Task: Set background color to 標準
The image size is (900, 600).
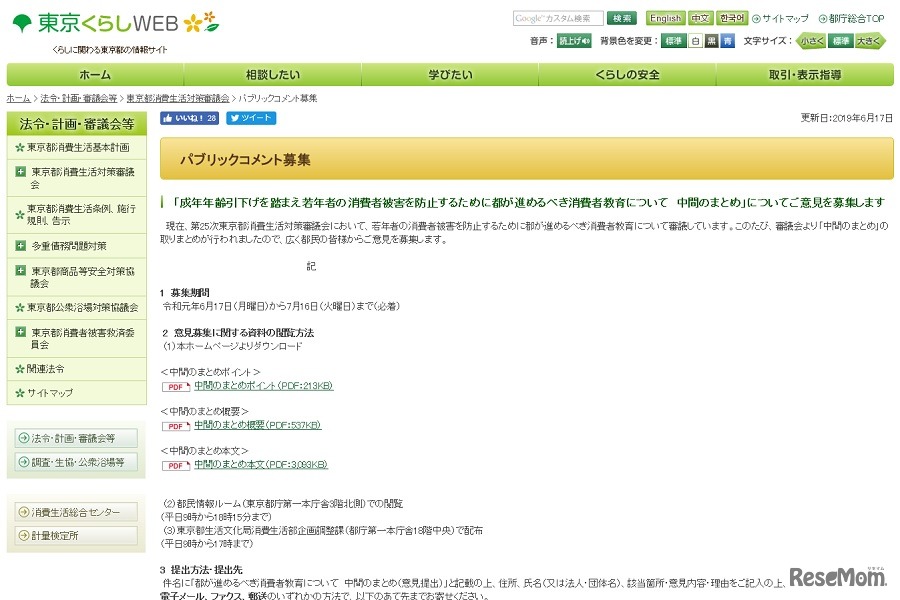Action: coord(673,41)
